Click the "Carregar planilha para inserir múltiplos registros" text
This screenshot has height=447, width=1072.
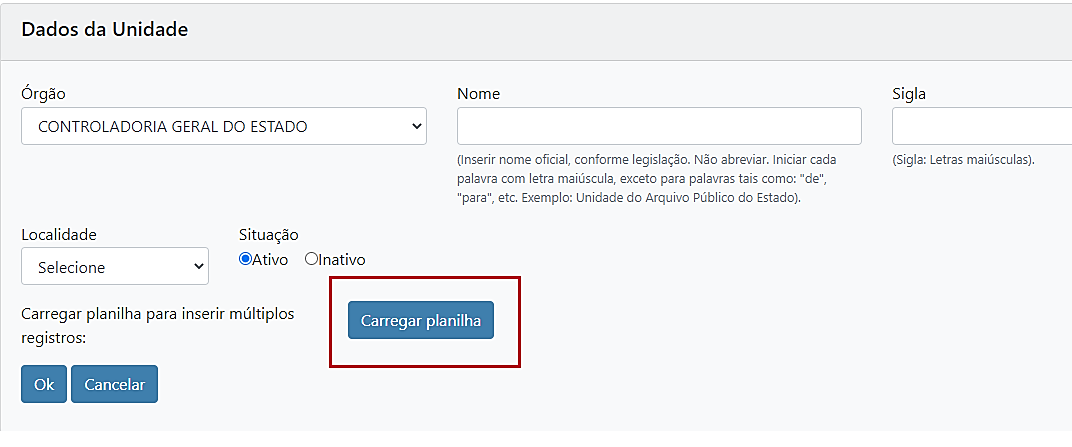pos(158,325)
